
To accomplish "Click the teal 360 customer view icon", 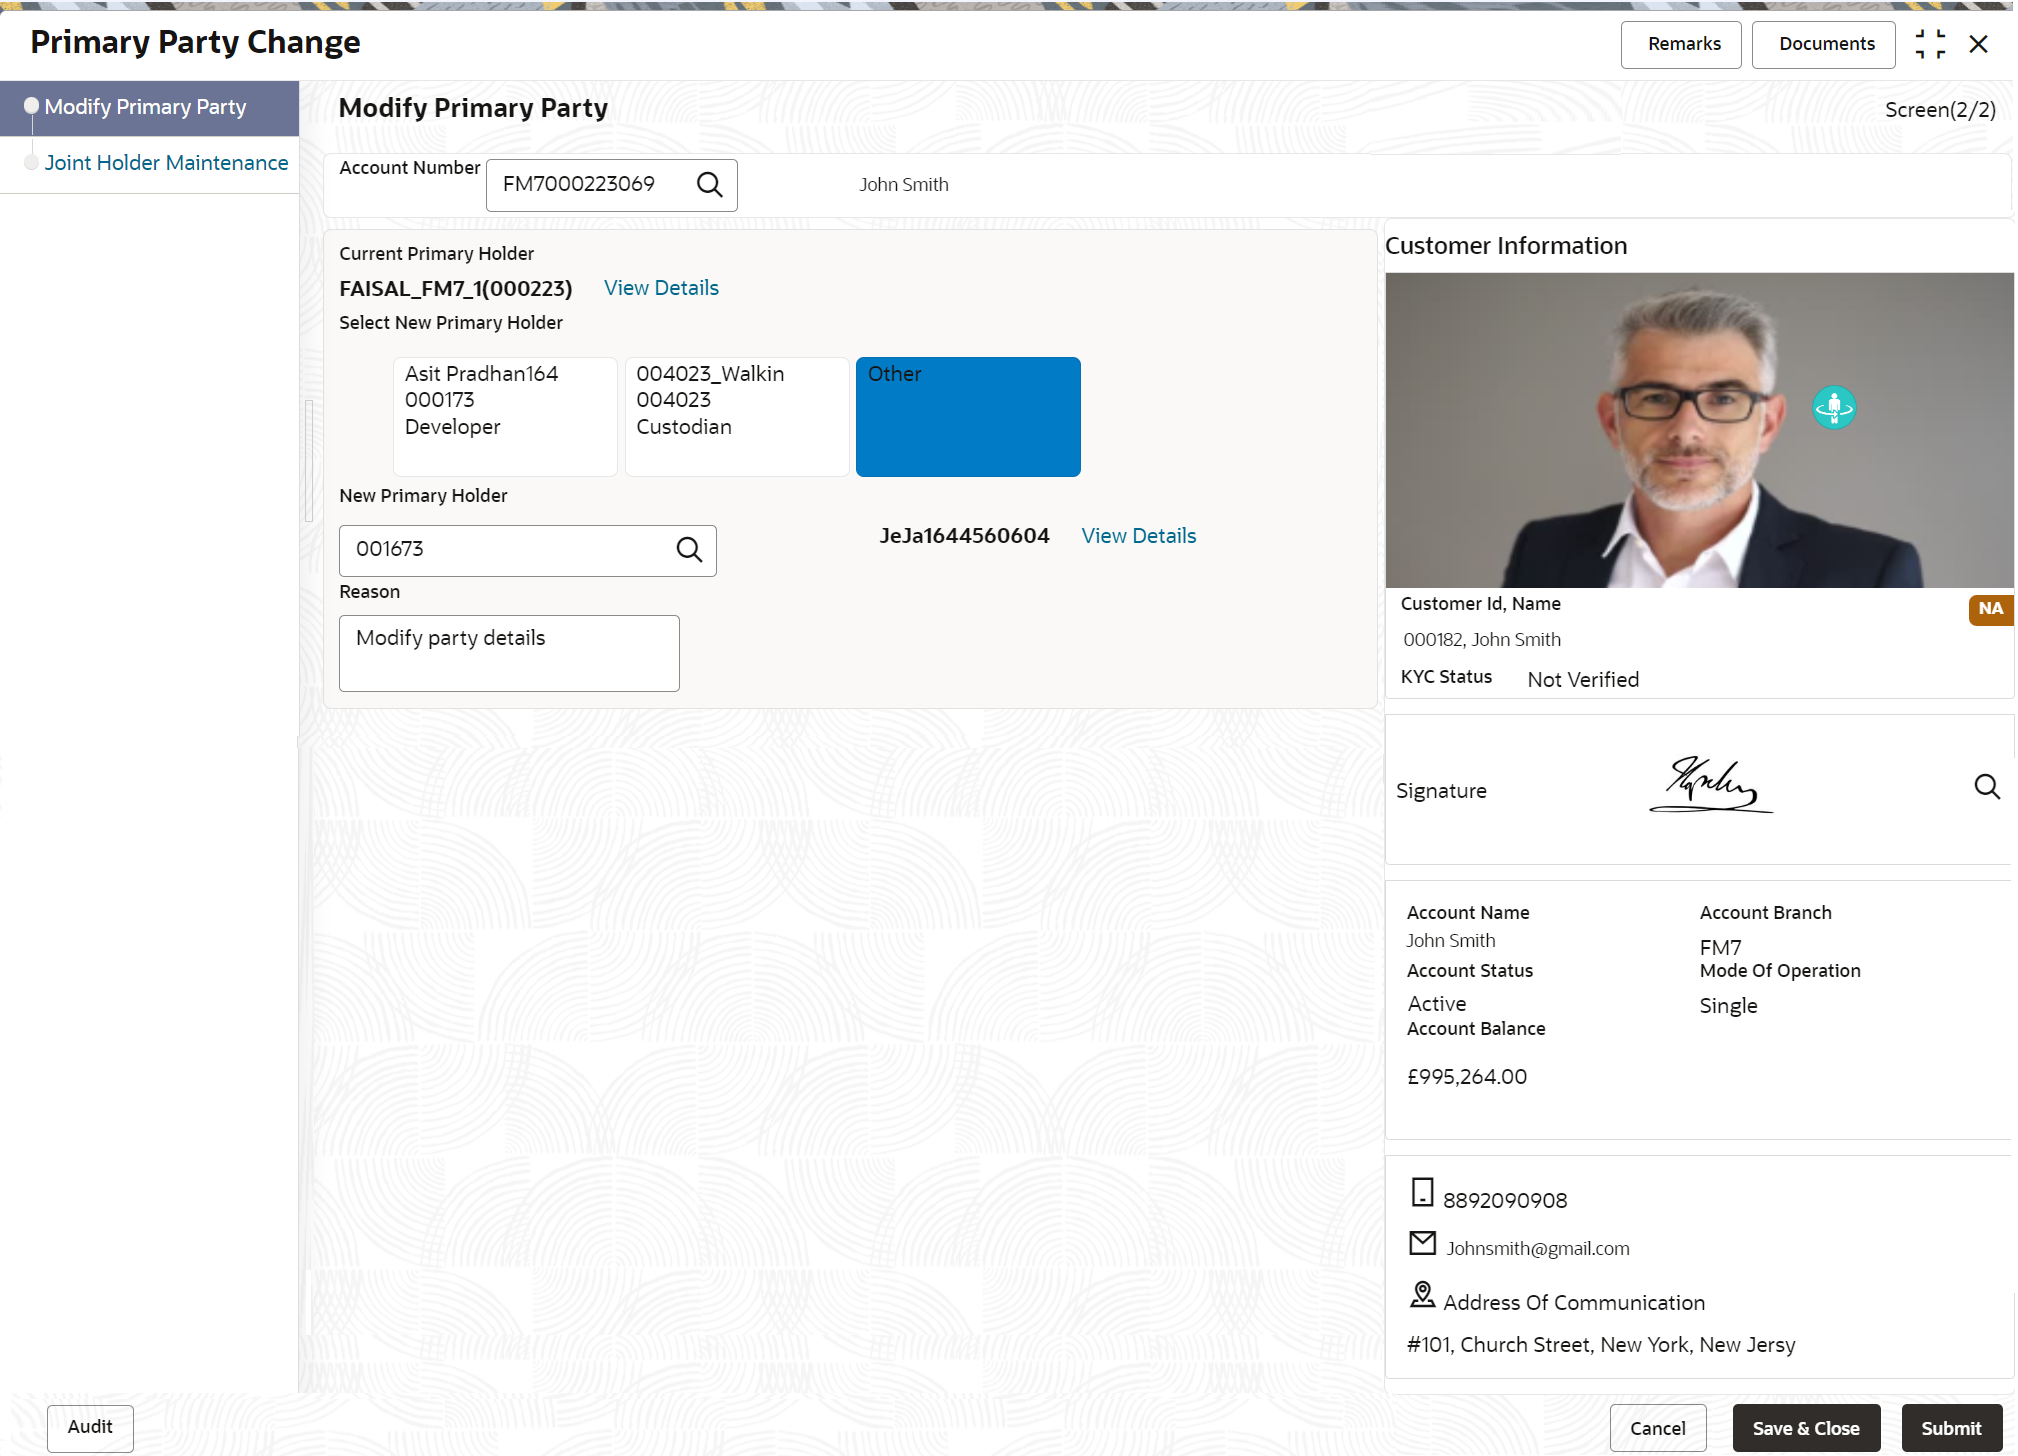I will [1833, 408].
